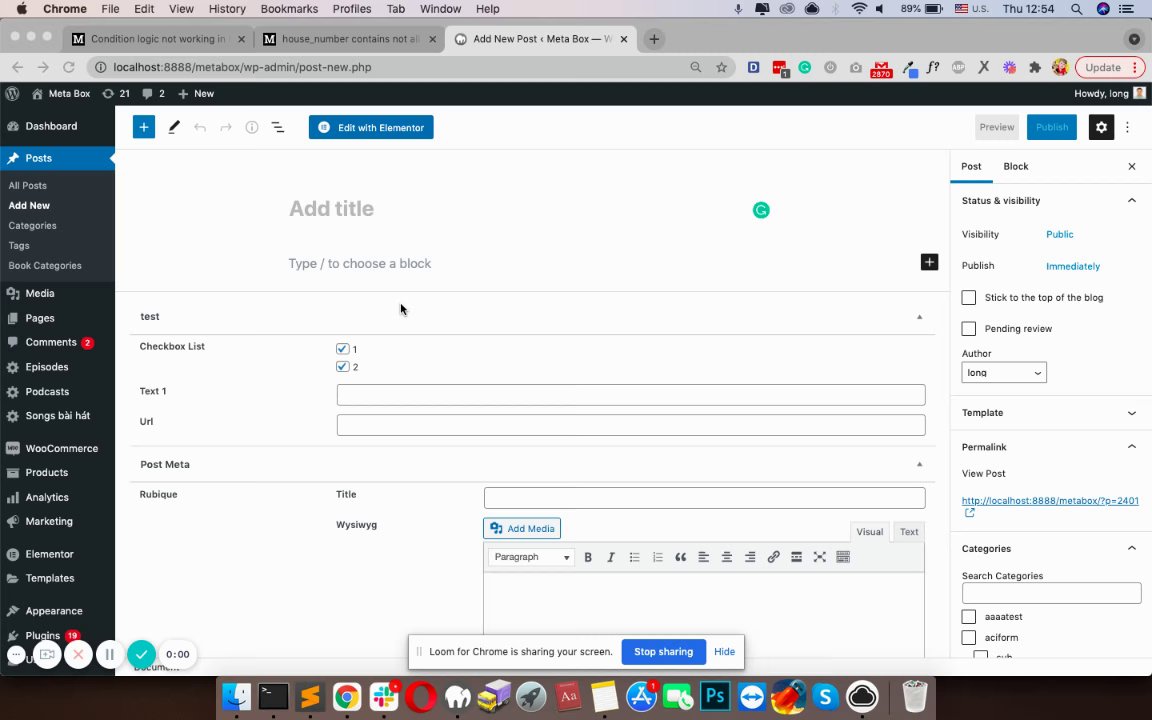Set publish time via Immediately link
1152x720 pixels.
pyautogui.click(x=1073, y=266)
